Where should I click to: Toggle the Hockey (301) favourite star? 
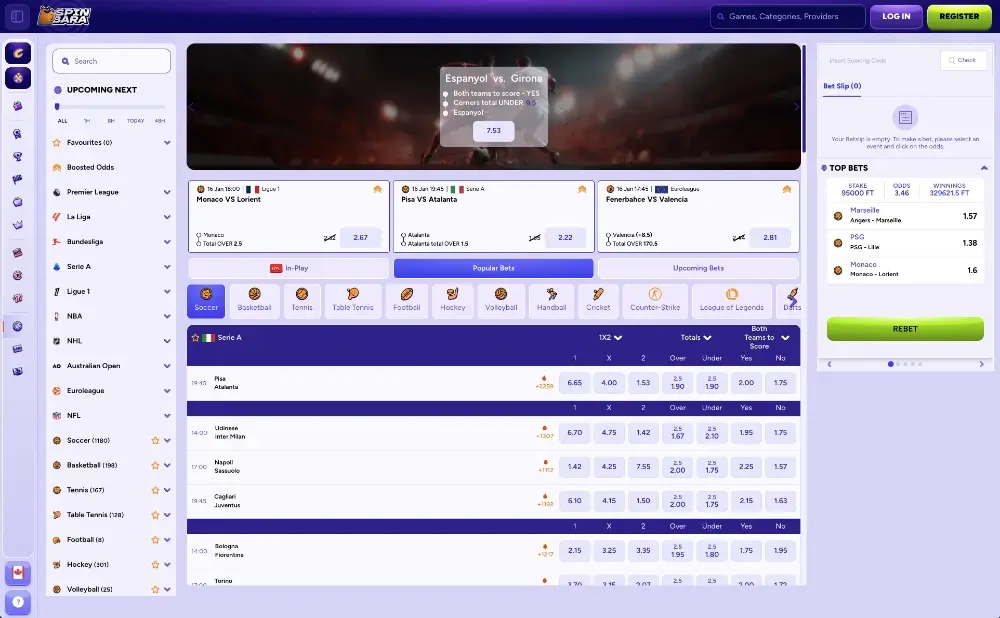155,564
